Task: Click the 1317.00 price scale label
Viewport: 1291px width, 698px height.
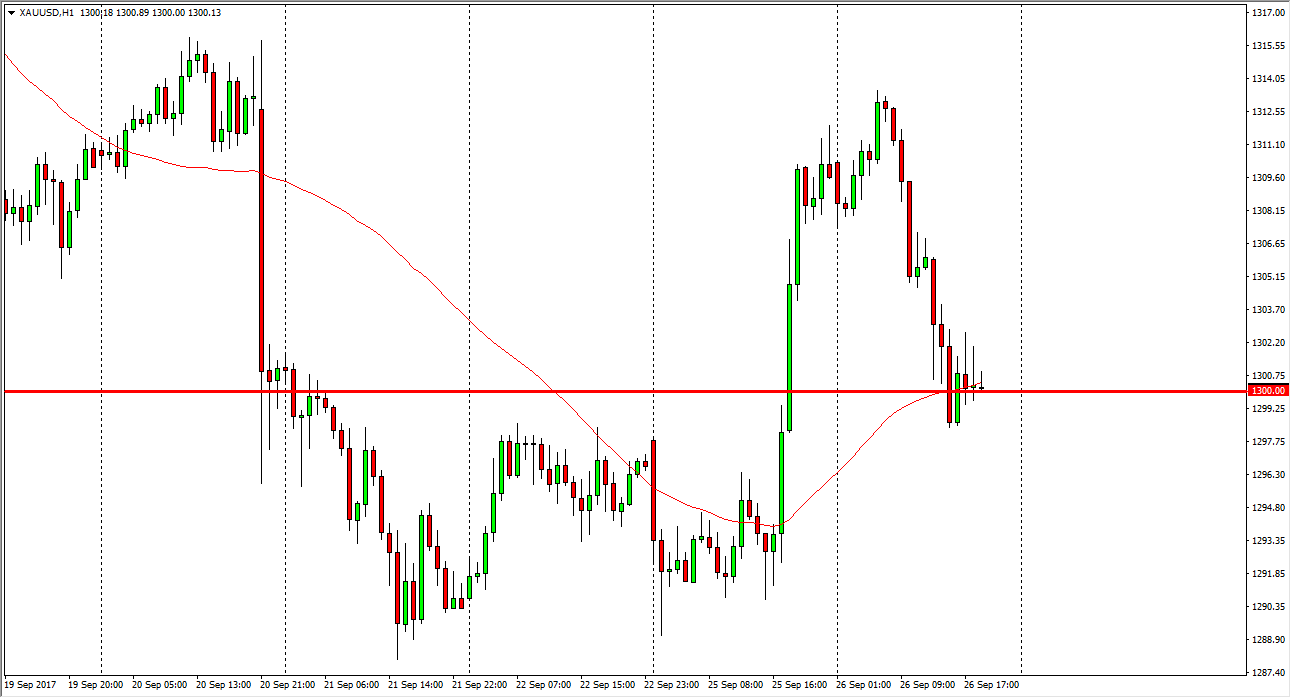Action: pos(1266,13)
